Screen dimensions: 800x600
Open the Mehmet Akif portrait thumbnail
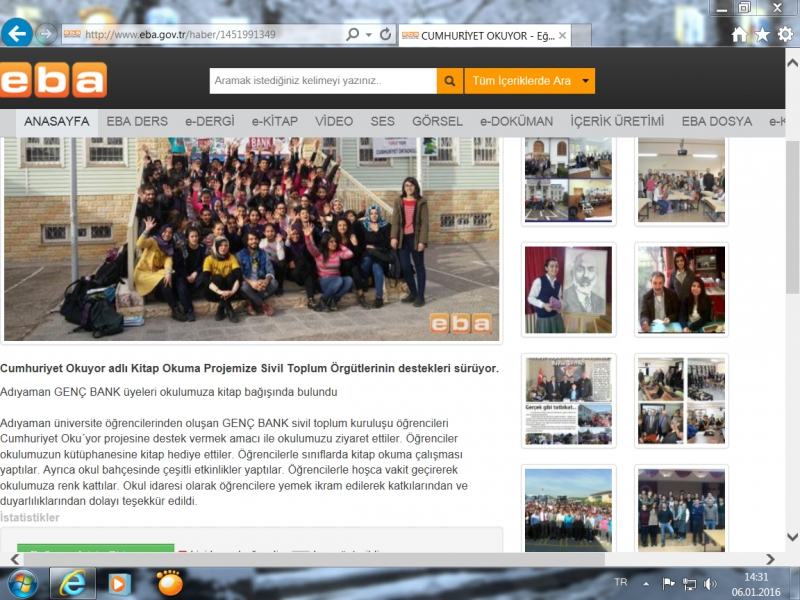click(567, 289)
